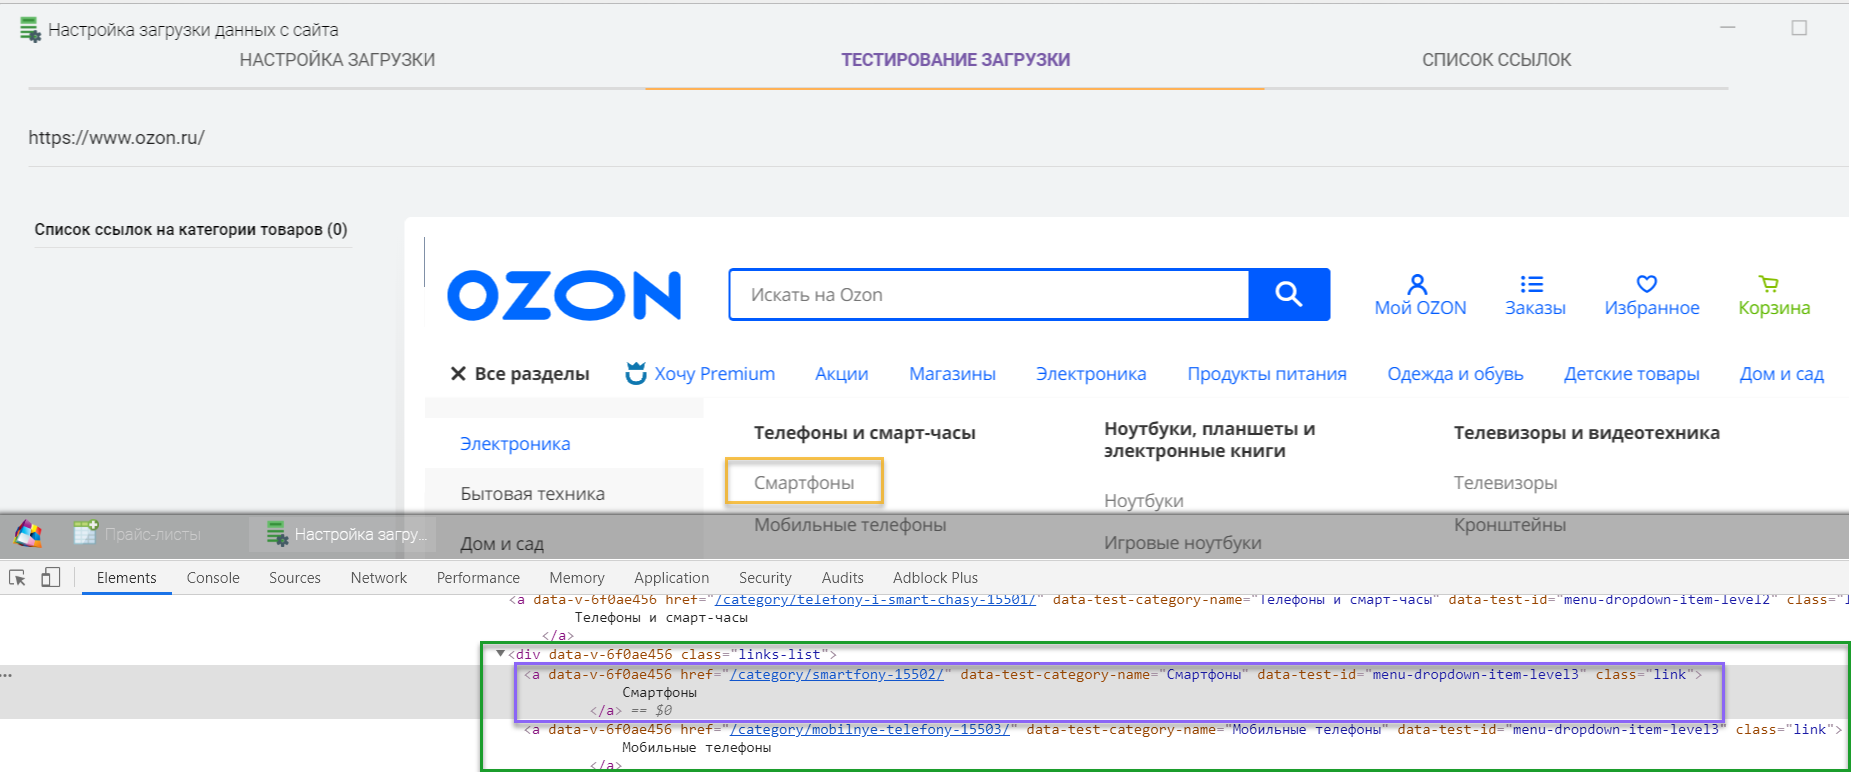Open Мой OZON profile icon
Viewport: 1851px width, 772px height.
point(1418,285)
